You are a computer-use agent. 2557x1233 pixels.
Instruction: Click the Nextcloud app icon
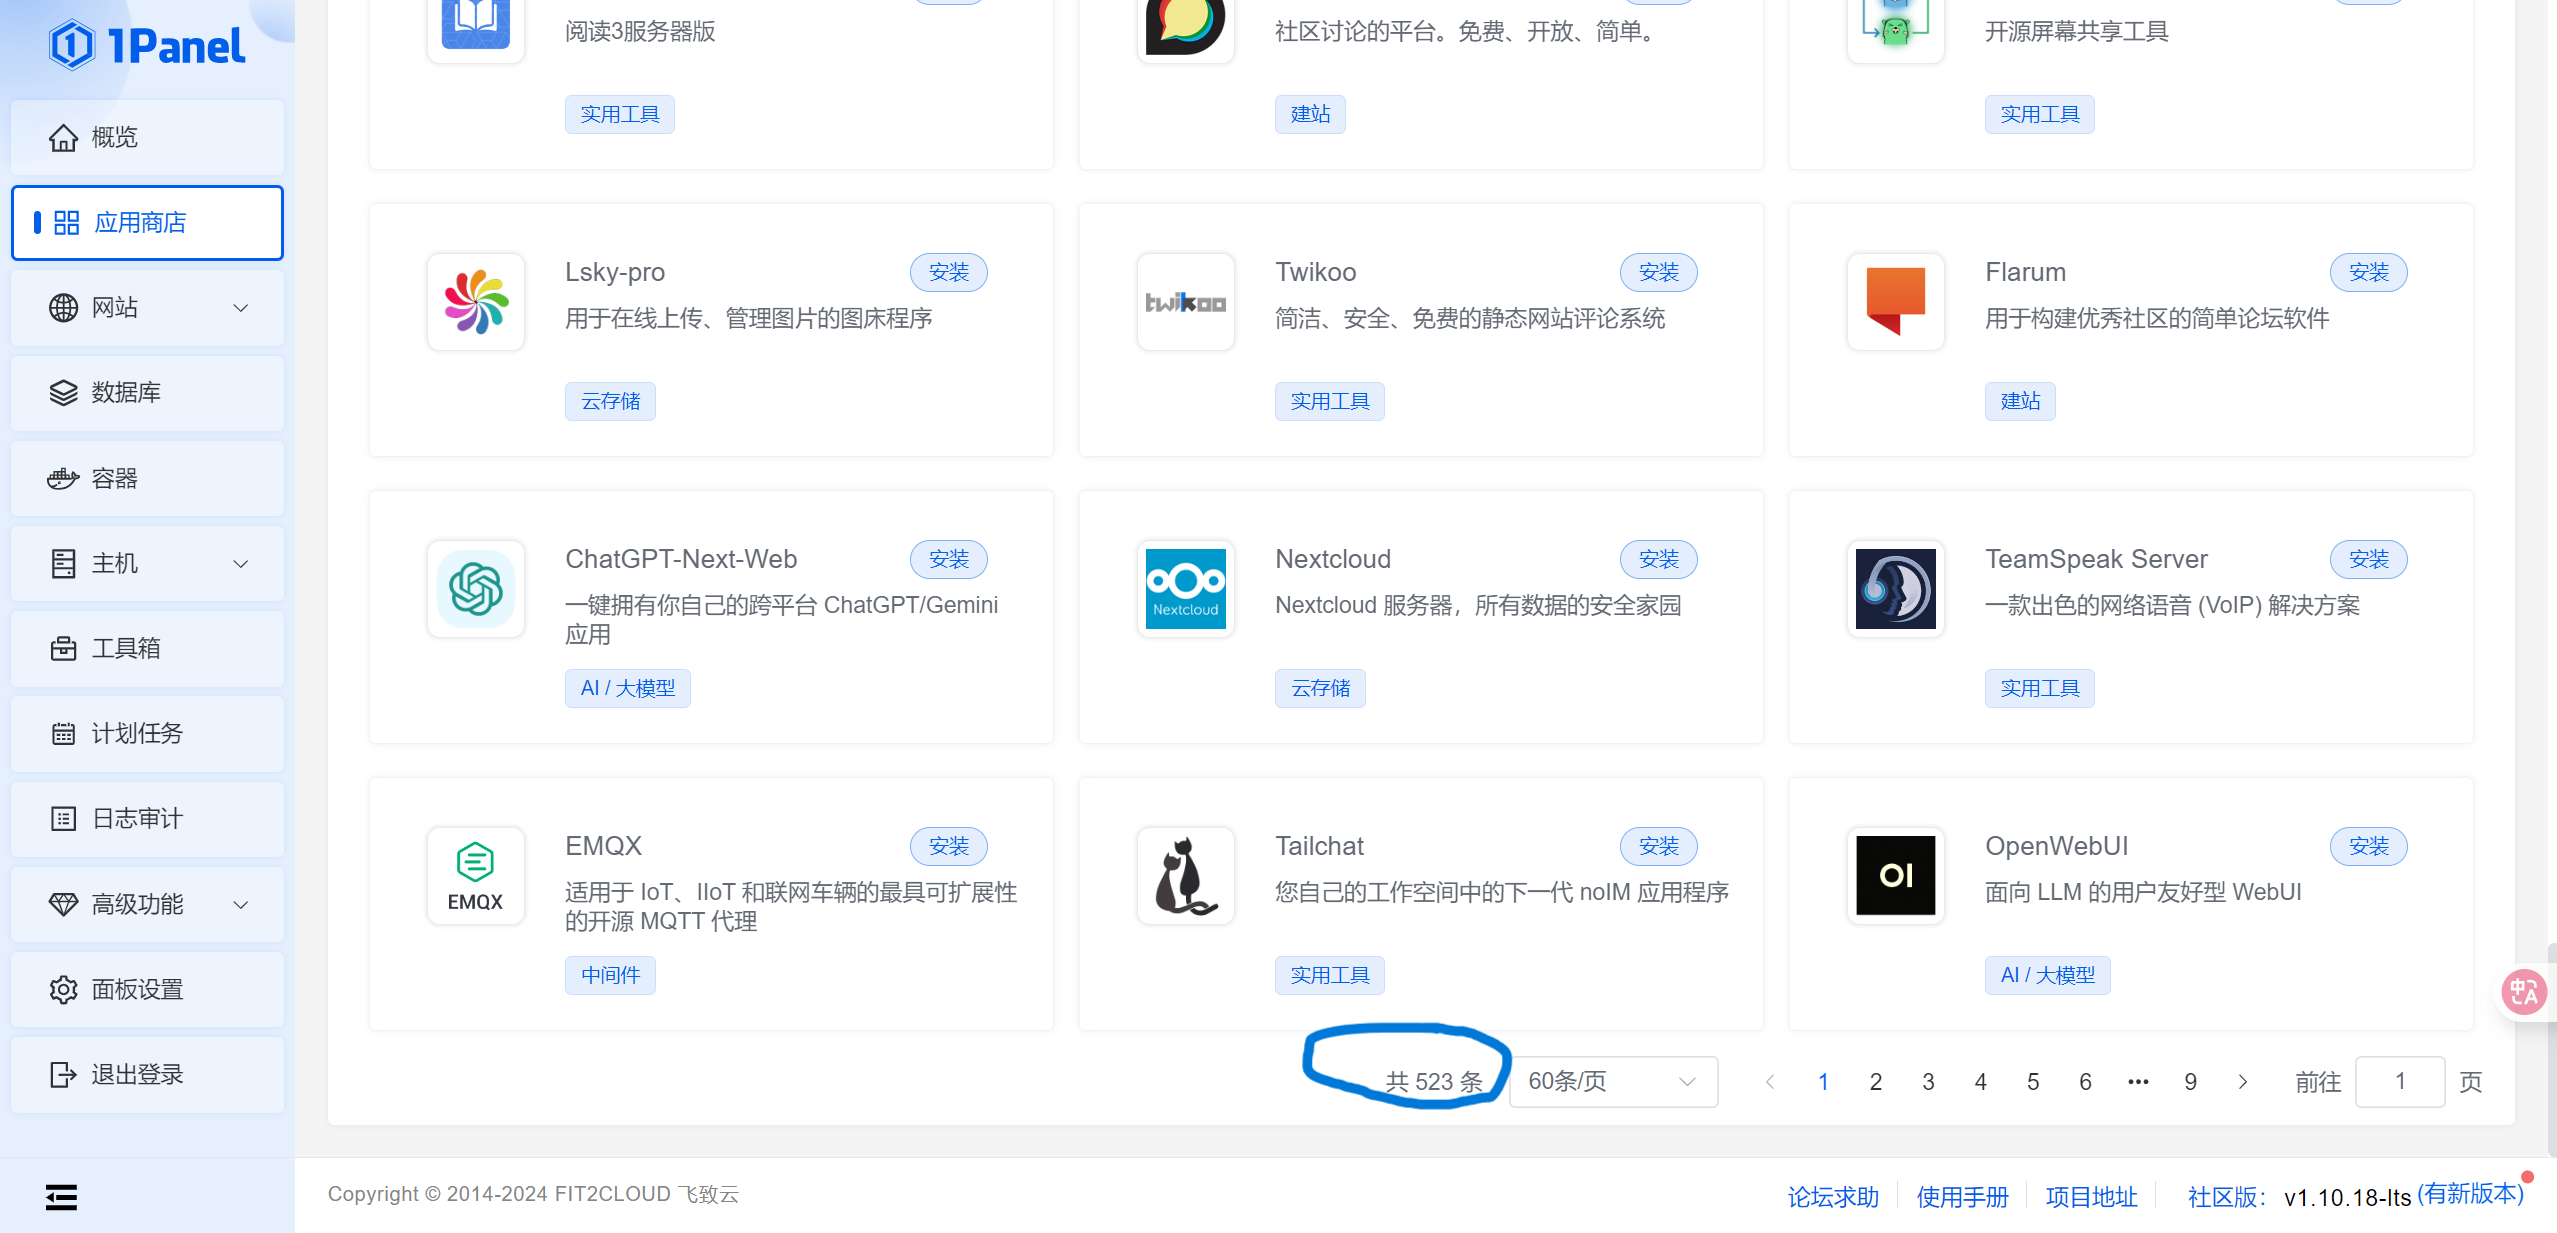tap(1186, 589)
